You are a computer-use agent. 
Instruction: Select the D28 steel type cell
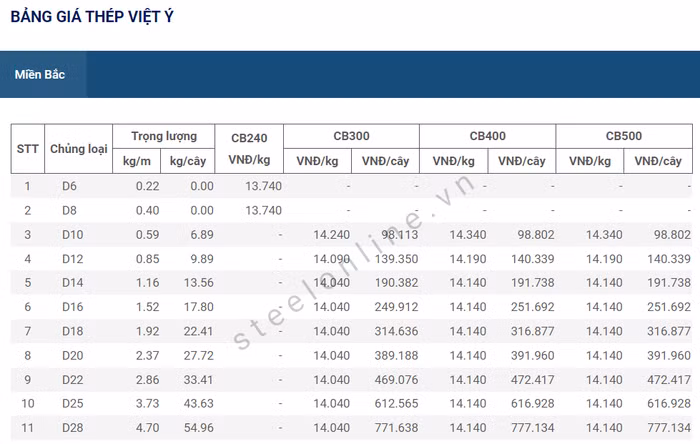tap(72, 427)
